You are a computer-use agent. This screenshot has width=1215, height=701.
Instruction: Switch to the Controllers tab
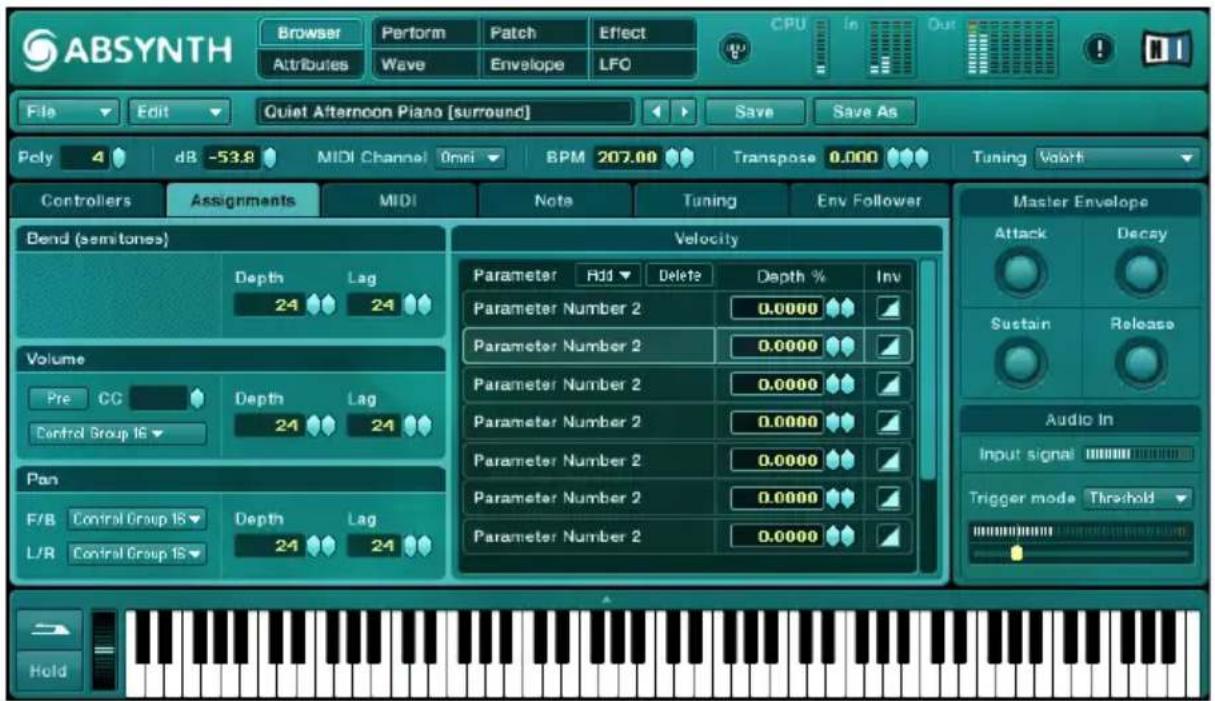pos(86,201)
